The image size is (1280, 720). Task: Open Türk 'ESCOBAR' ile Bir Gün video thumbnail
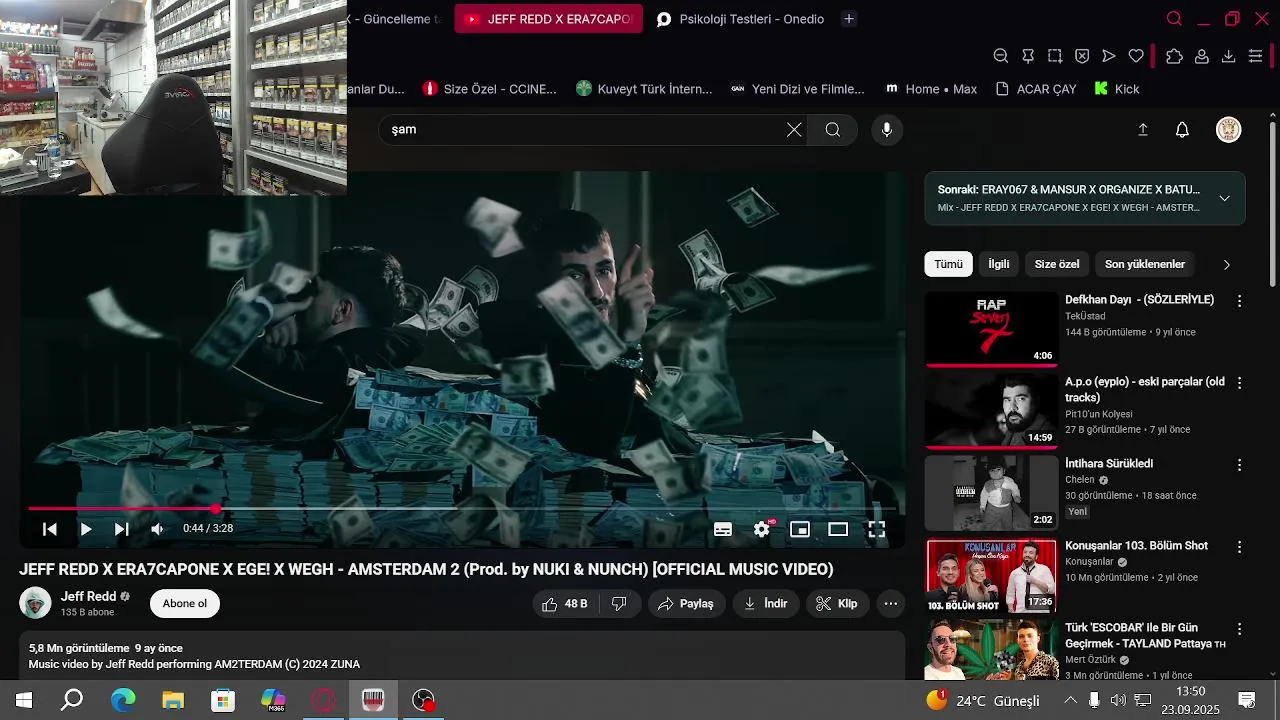tap(991, 650)
